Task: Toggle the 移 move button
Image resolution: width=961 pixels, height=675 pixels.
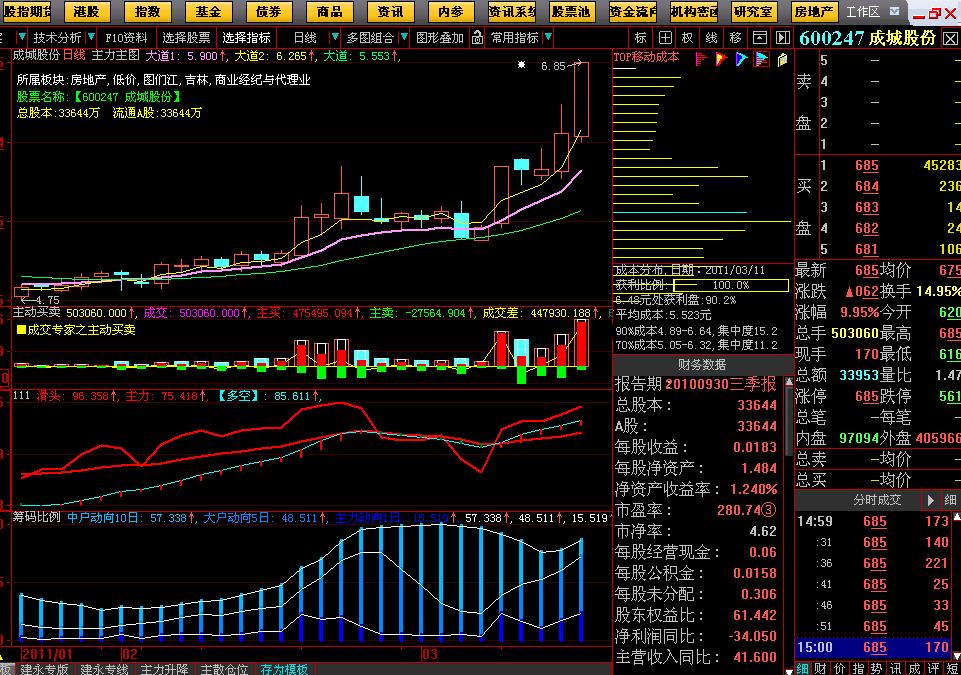Action: point(735,38)
